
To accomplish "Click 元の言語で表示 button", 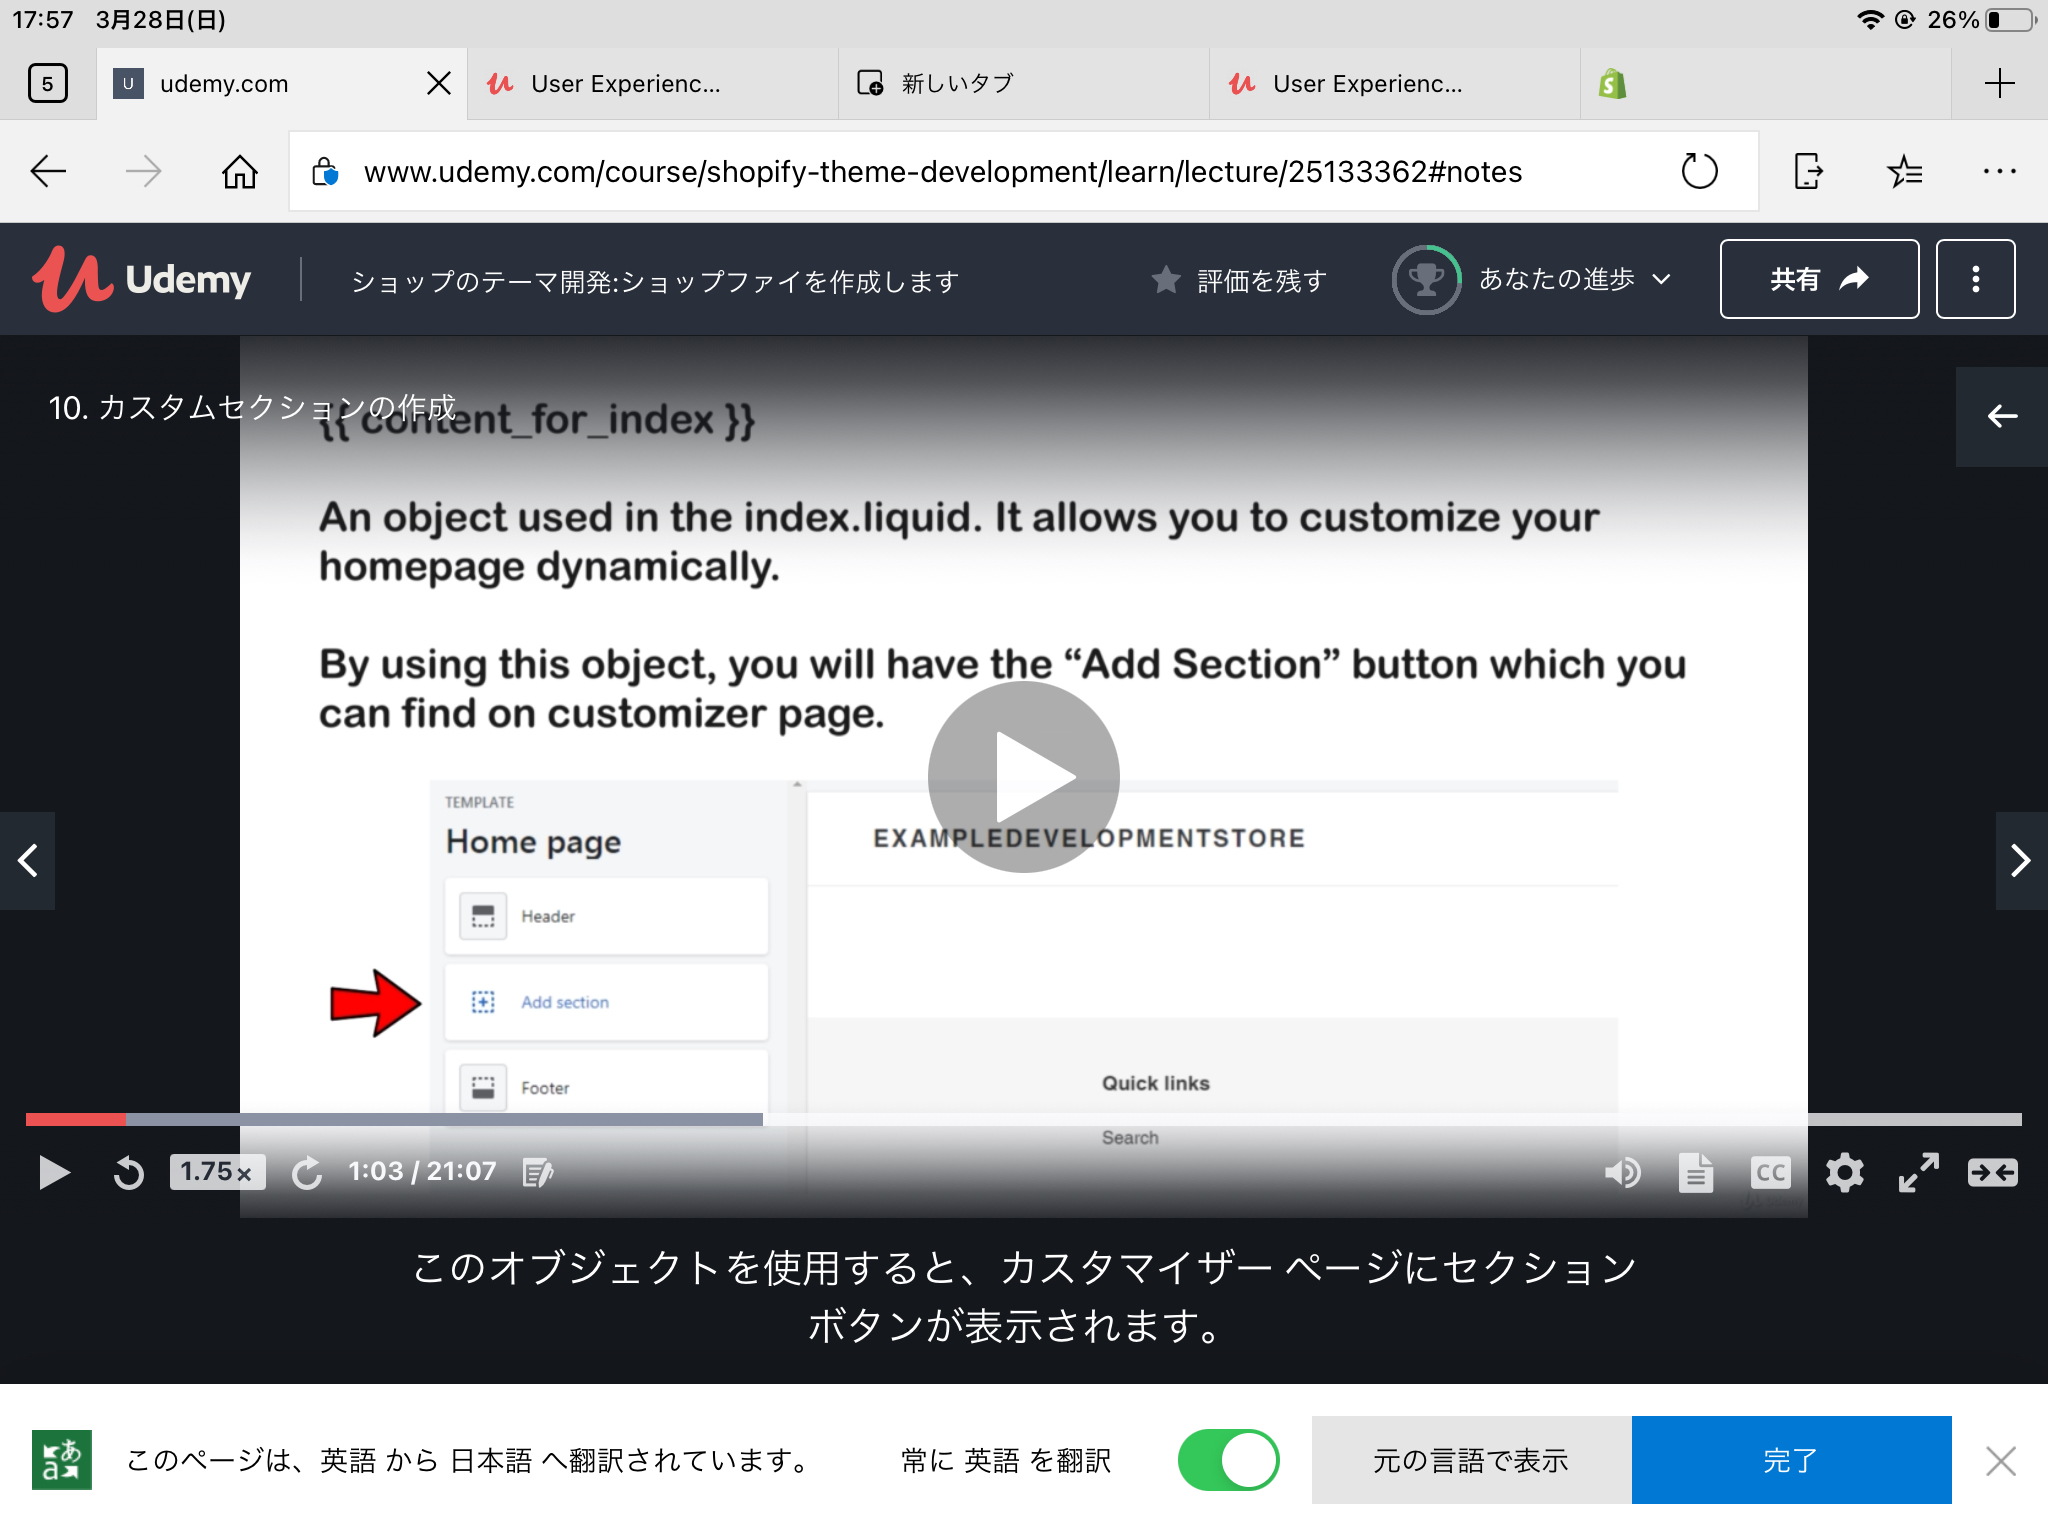I will 1471,1460.
